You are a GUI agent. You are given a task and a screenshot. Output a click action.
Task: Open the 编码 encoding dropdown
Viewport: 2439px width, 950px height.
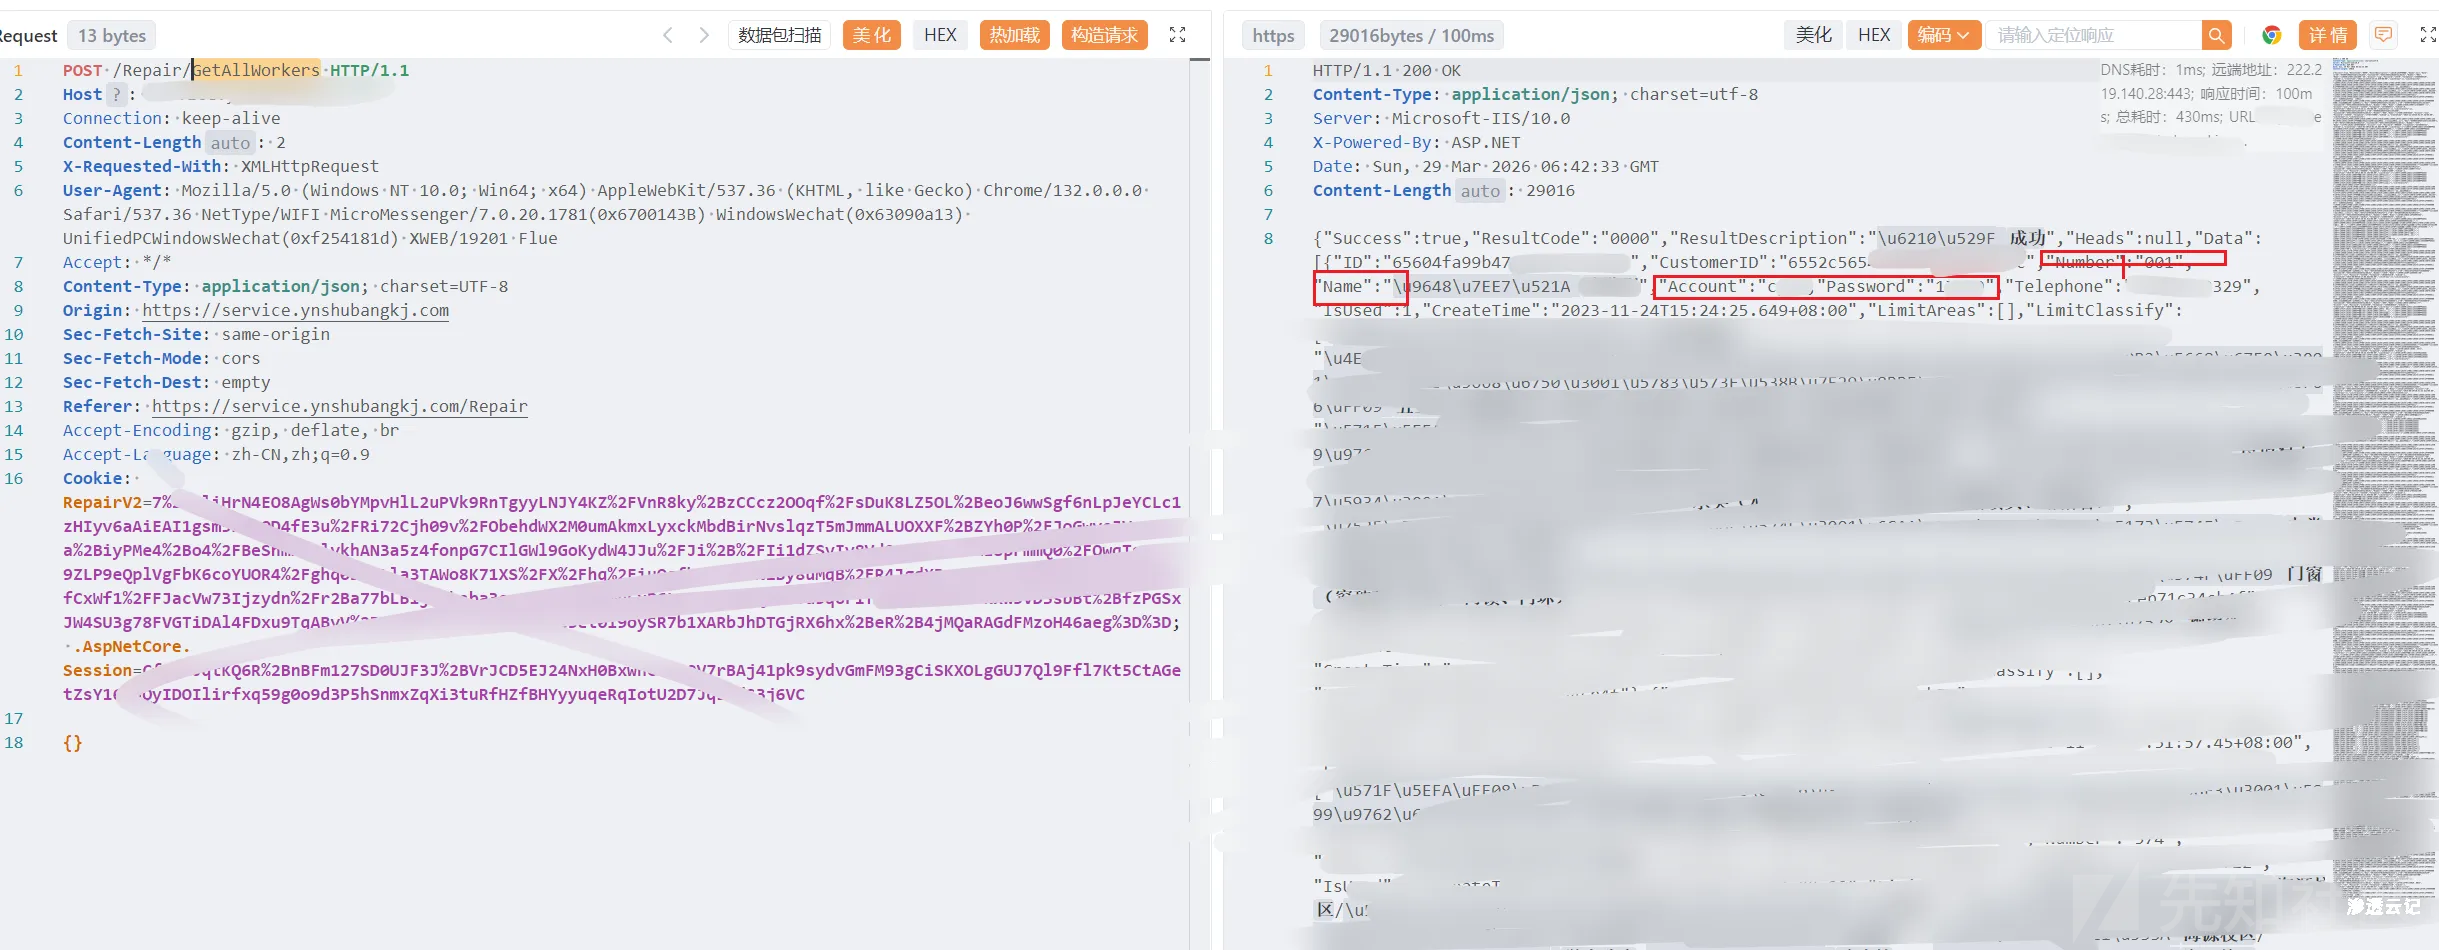coord(1943,35)
